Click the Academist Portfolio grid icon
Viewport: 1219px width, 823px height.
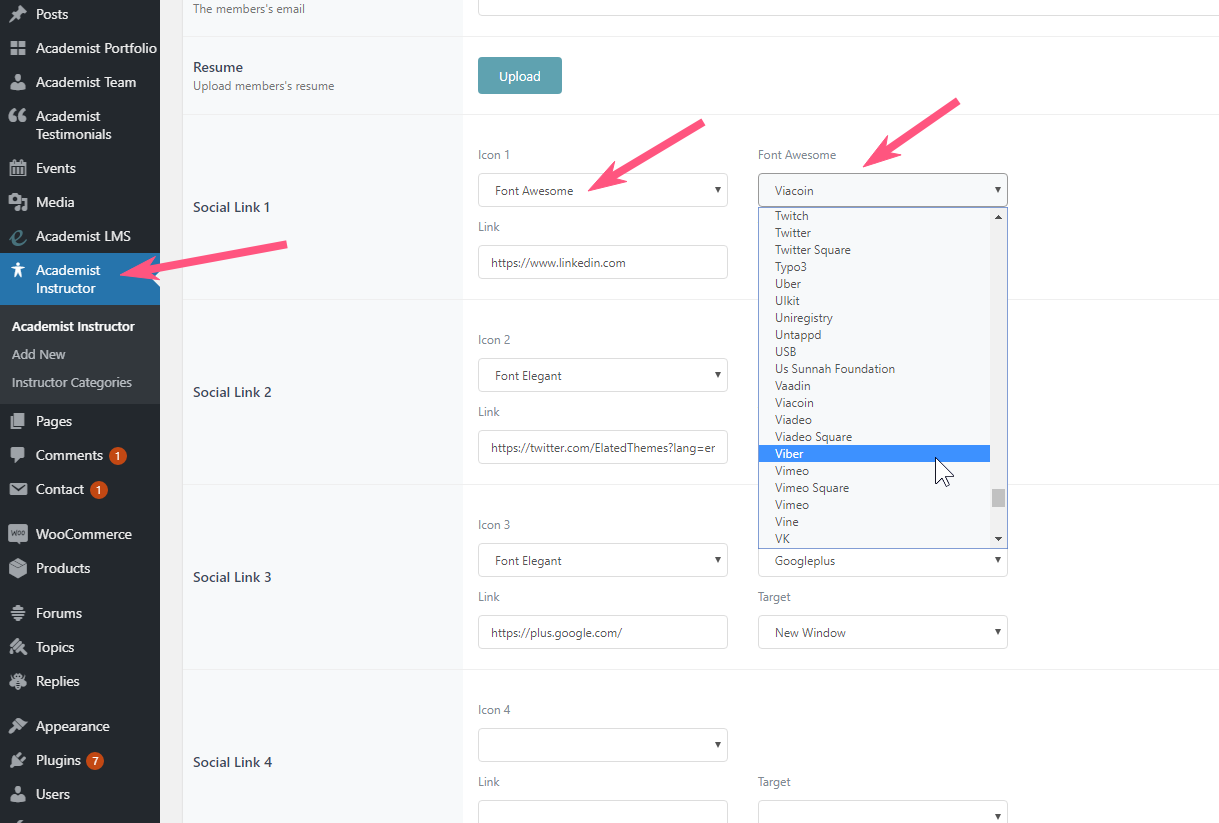coord(18,48)
